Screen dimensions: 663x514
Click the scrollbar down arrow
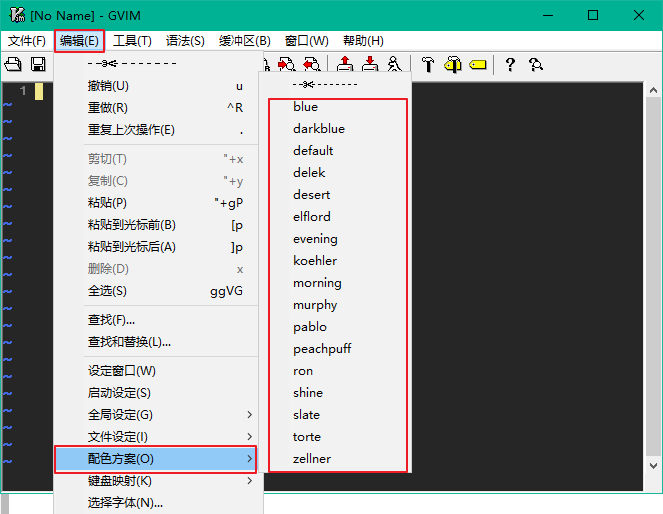click(653, 466)
